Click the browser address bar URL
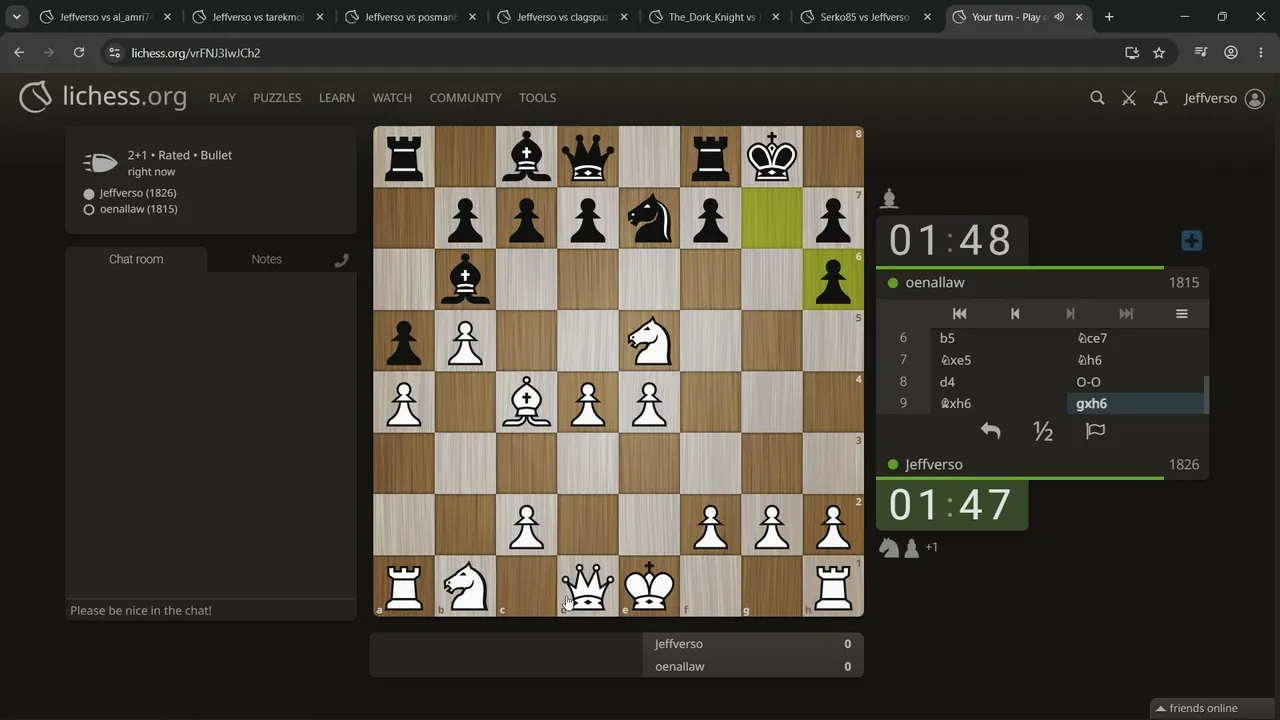Screen dimensions: 1280x720 click(x=196, y=53)
